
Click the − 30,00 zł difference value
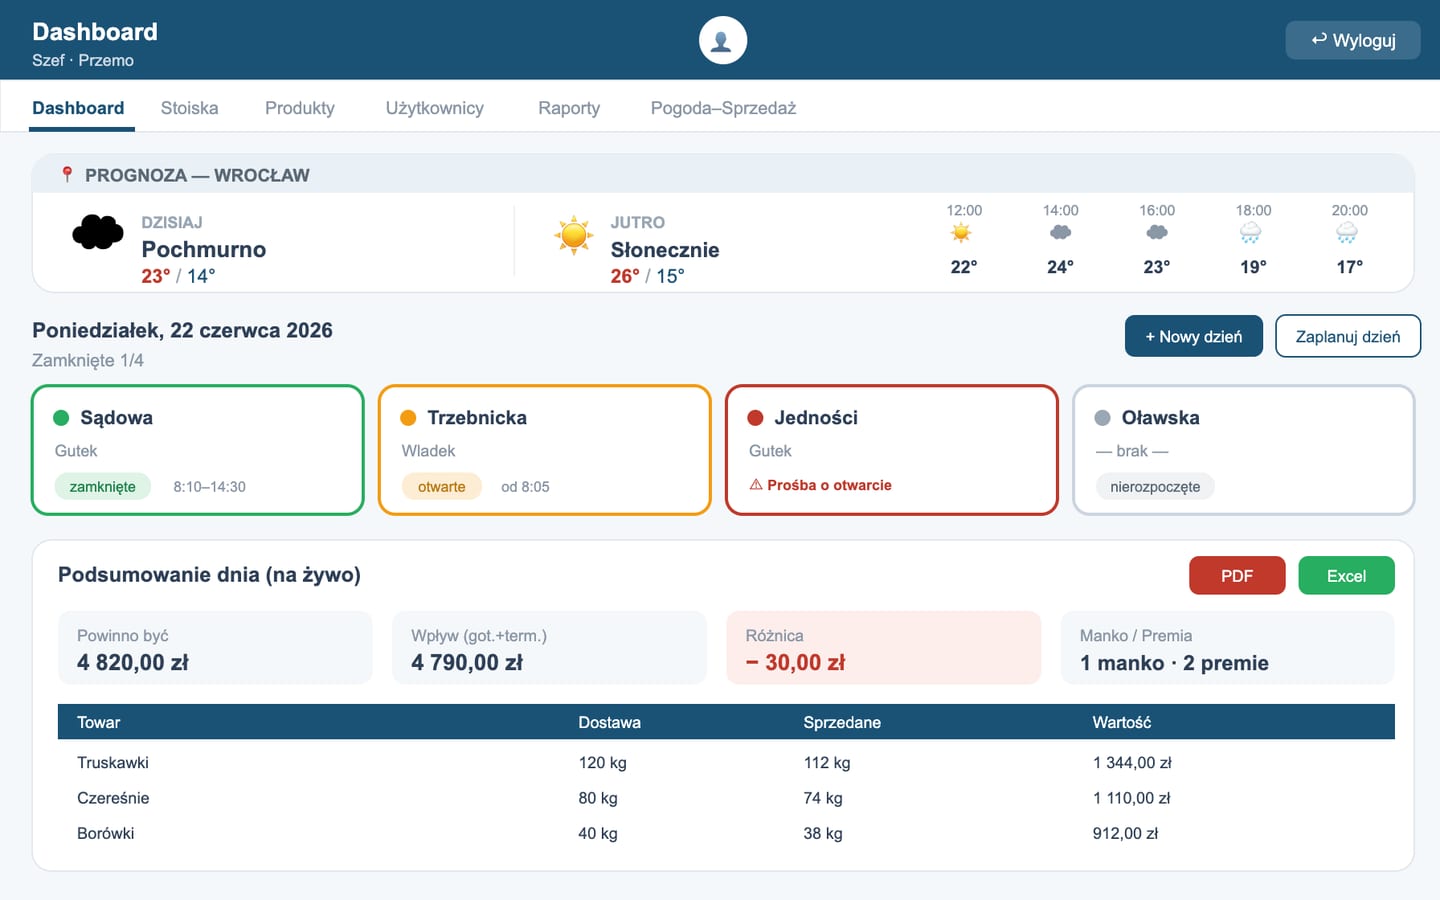[x=795, y=662]
